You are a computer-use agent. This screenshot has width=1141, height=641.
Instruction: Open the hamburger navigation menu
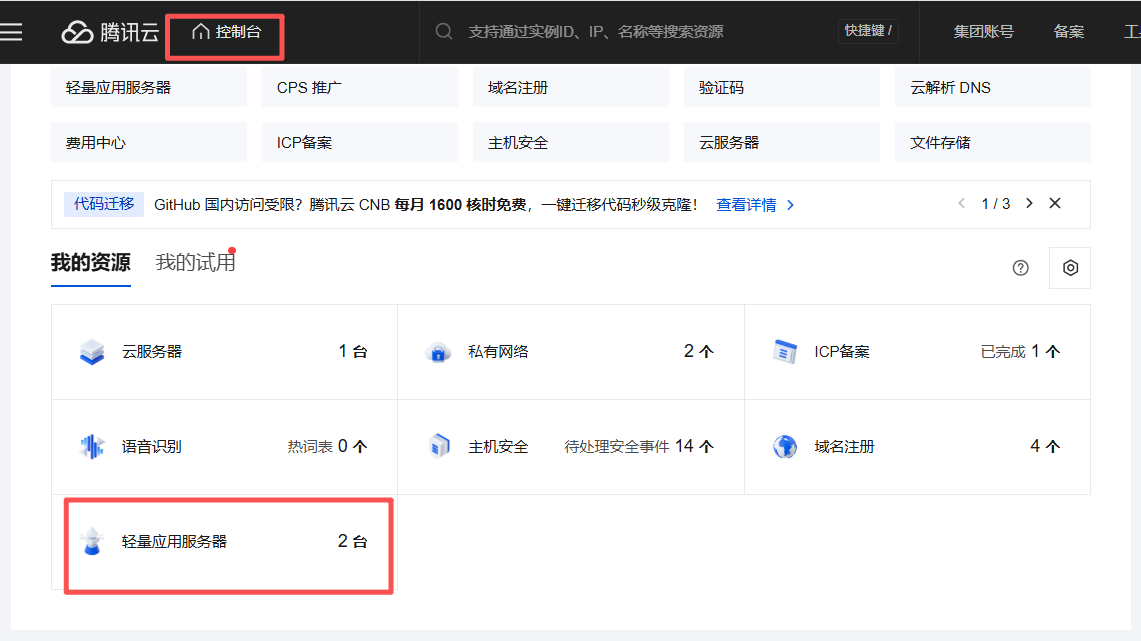pos(11,32)
